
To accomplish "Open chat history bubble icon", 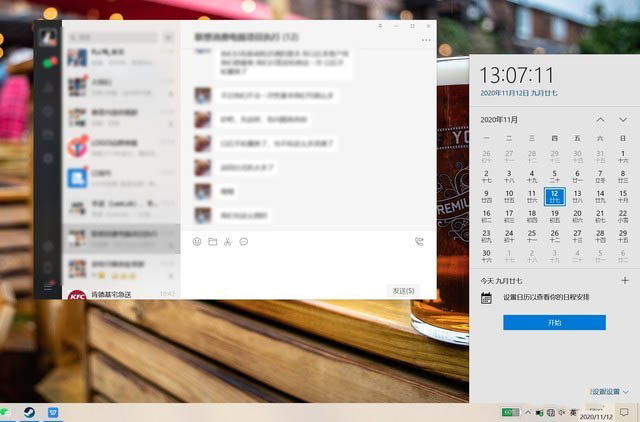I will click(244, 242).
